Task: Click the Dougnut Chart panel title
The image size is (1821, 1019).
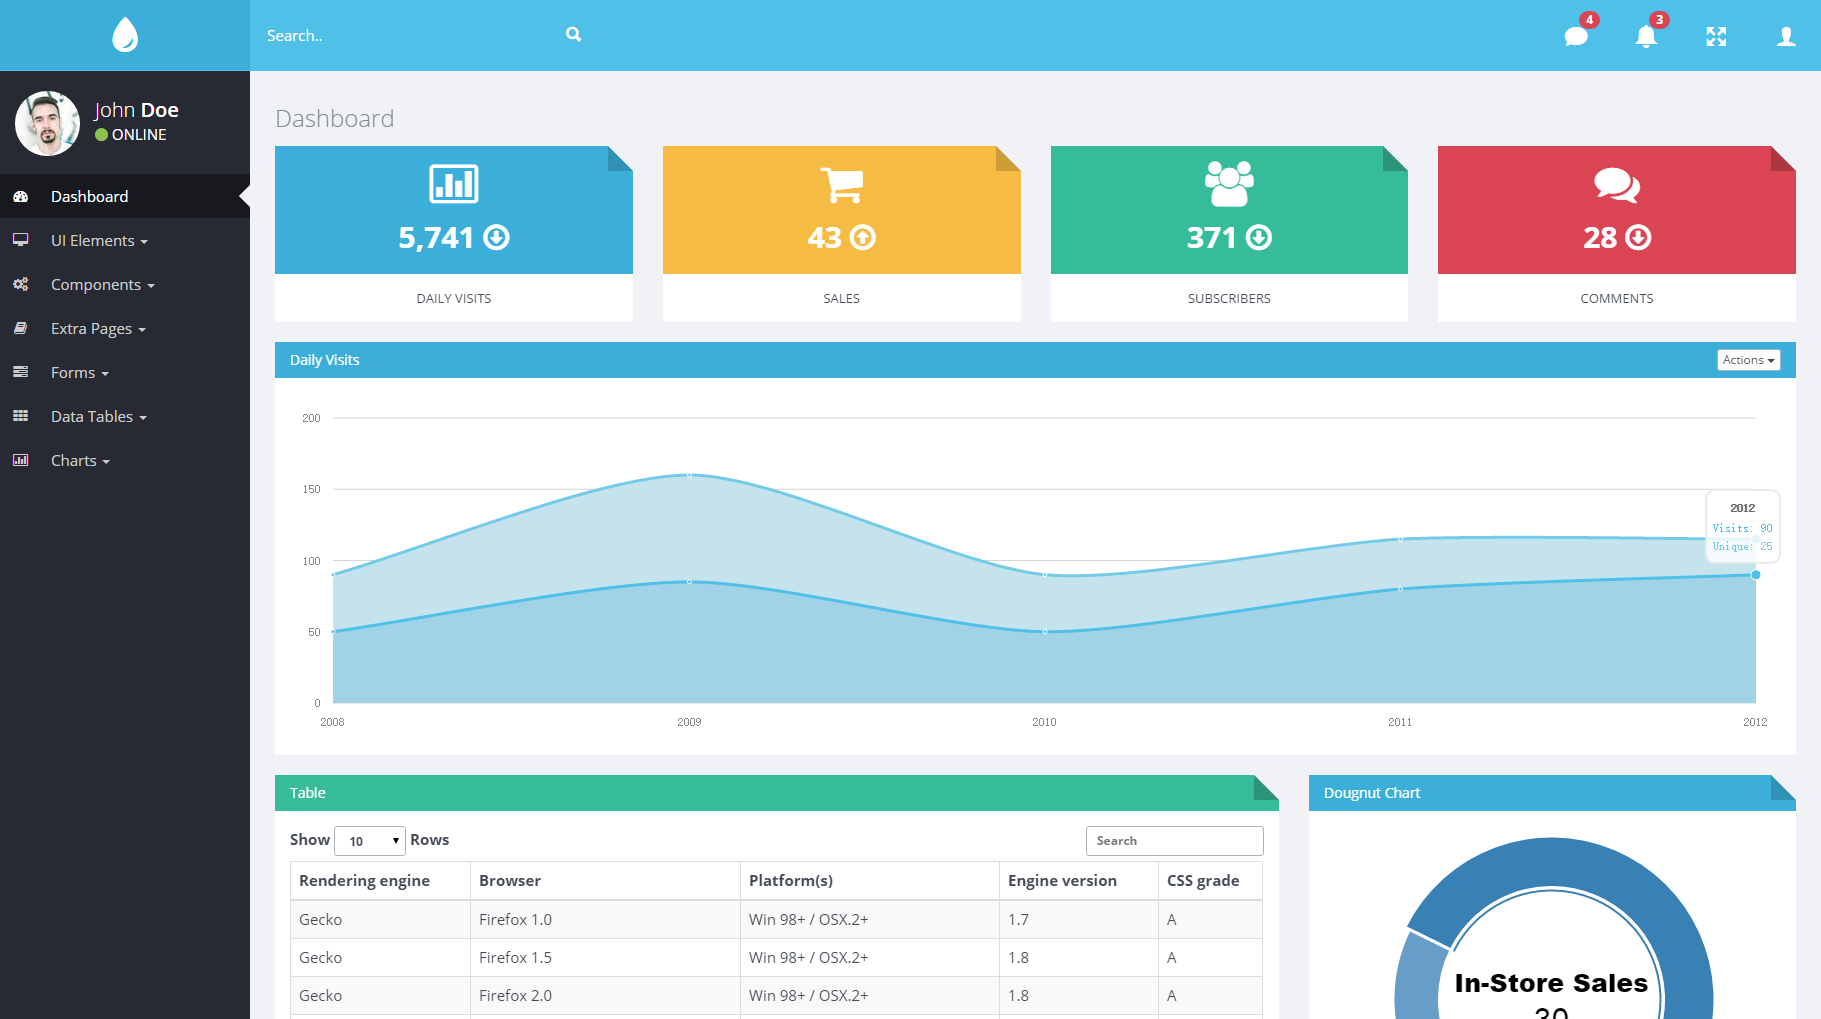Action: (x=1372, y=793)
